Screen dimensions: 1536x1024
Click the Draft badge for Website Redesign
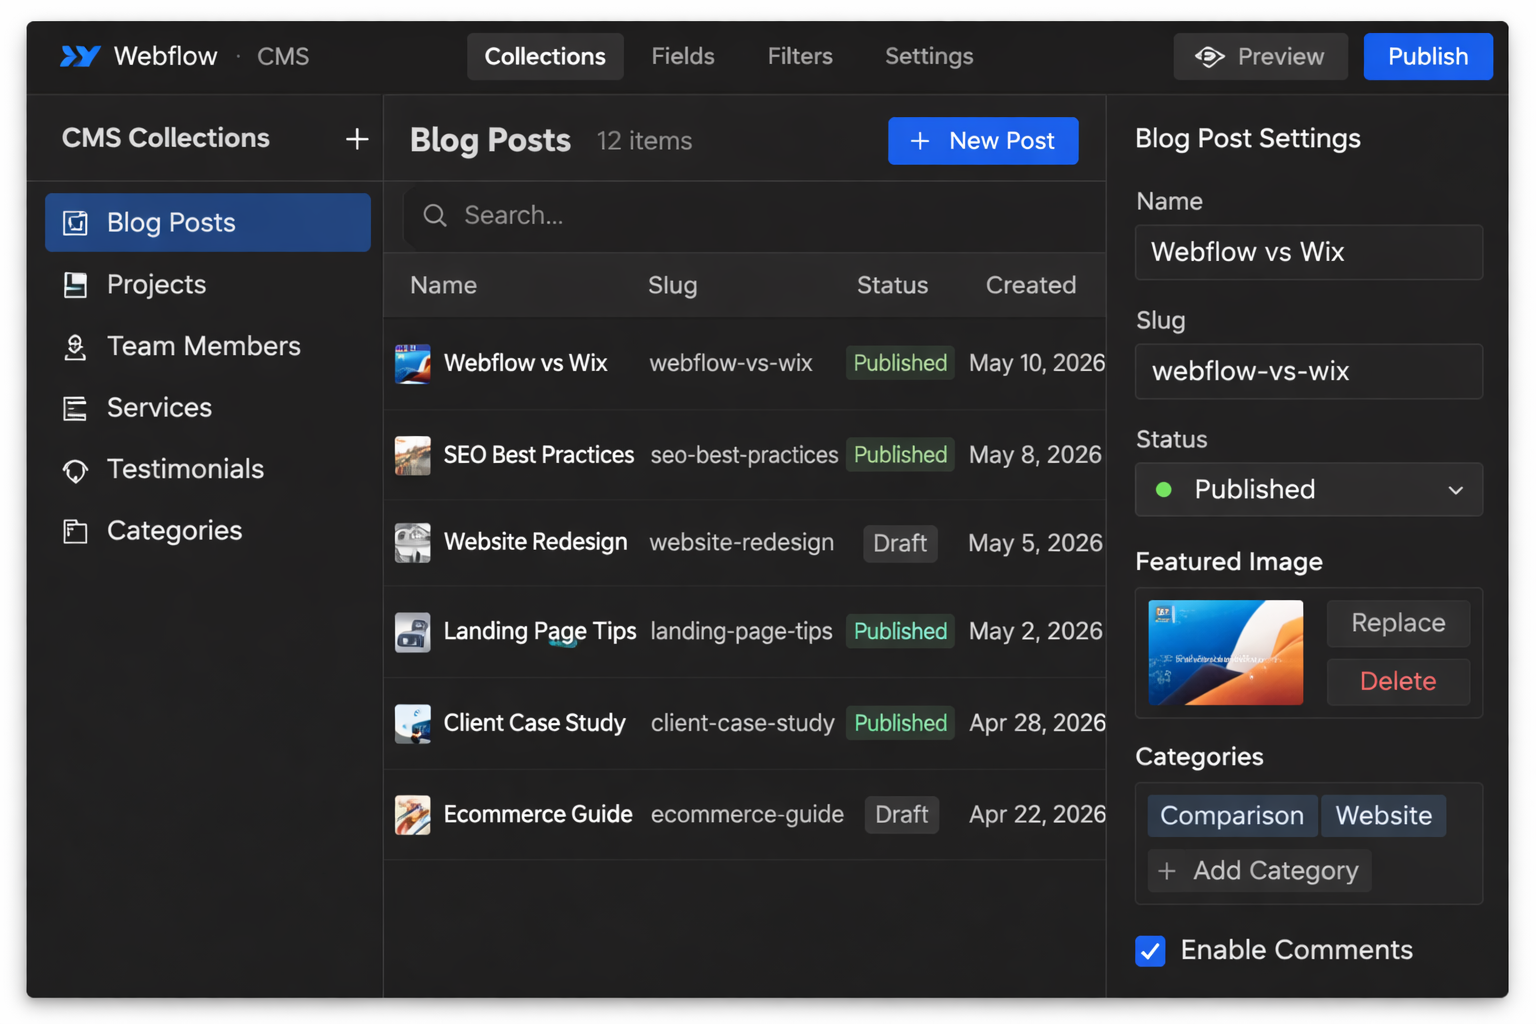tap(900, 543)
